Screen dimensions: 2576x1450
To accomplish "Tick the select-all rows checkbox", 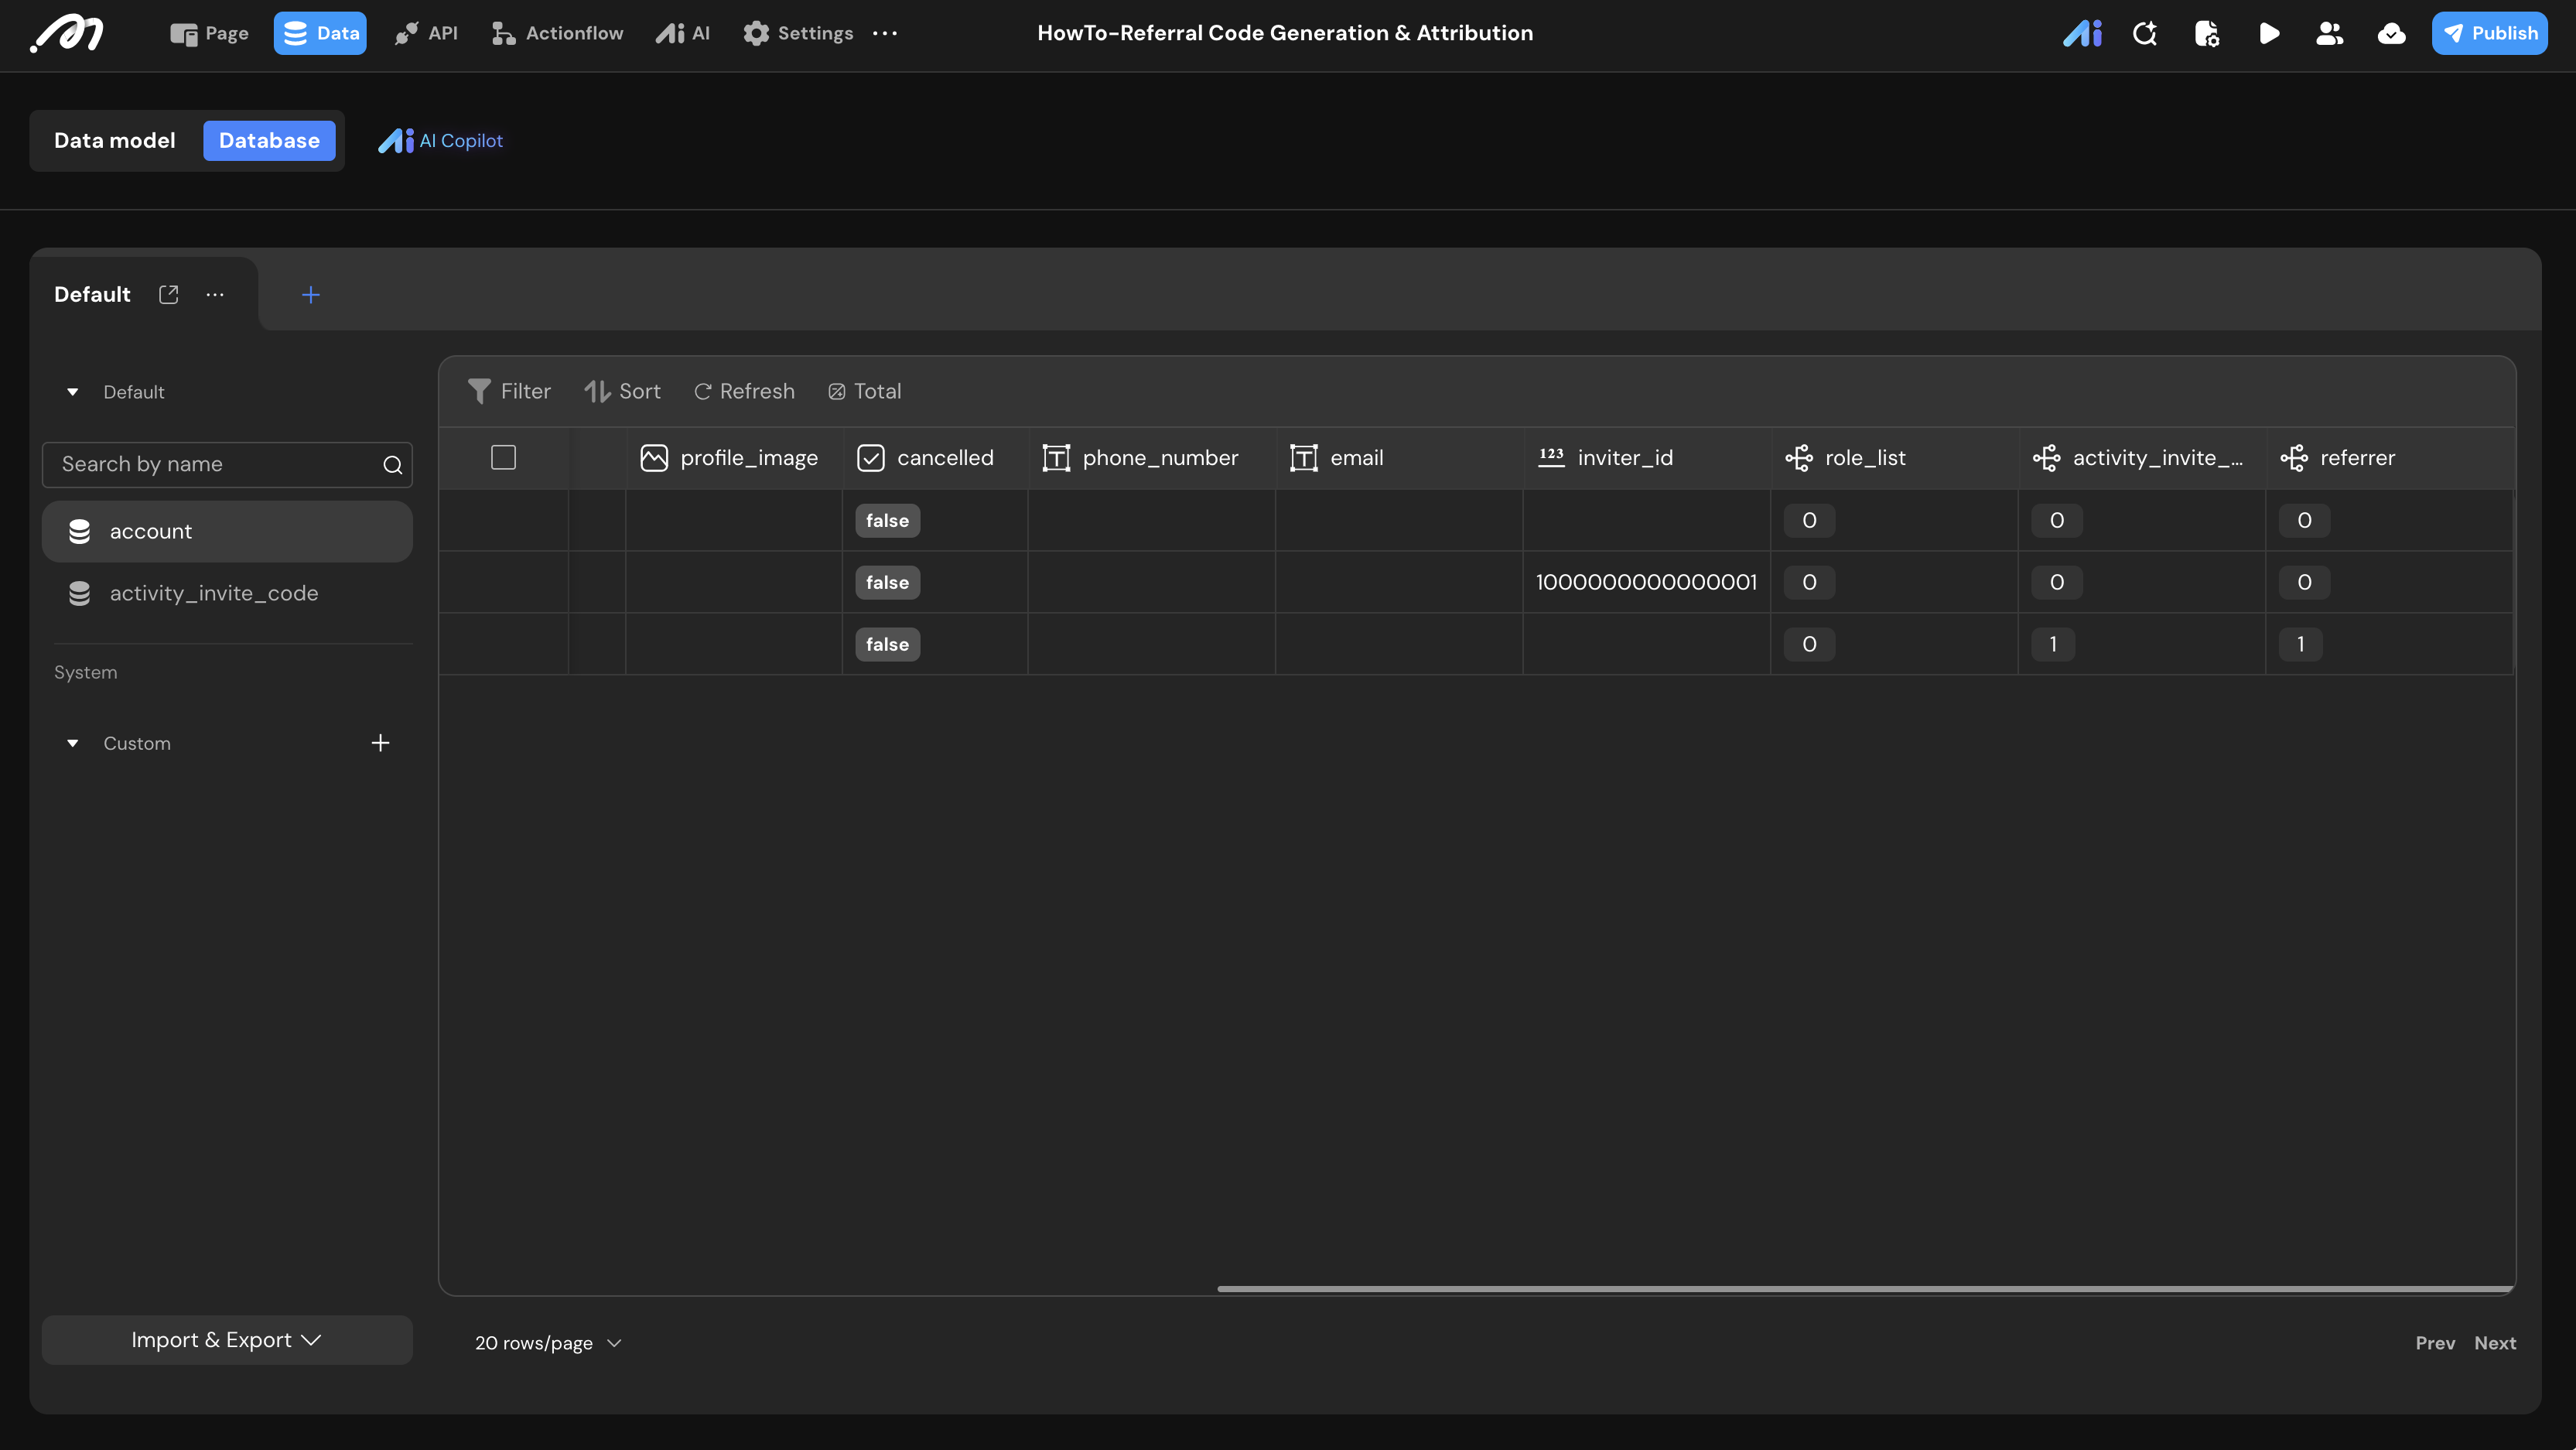I will pyautogui.click(x=503, y=457).
